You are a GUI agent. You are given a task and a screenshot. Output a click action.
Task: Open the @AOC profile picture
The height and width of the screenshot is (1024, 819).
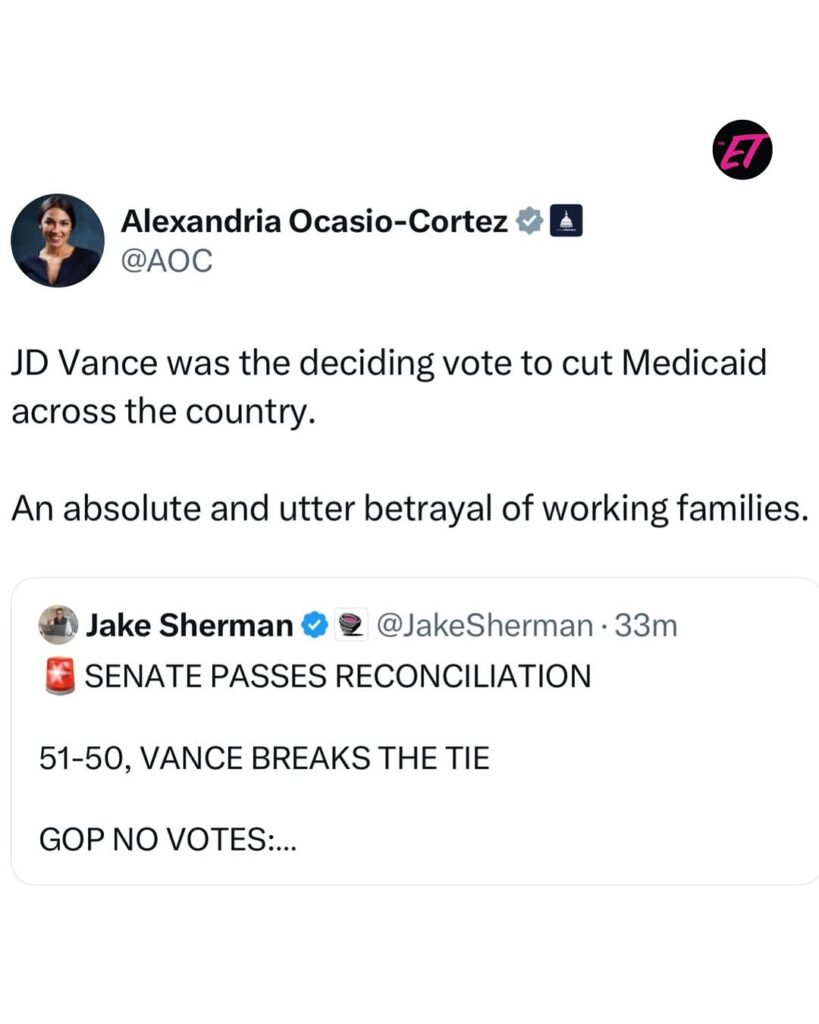pos(58,240)
